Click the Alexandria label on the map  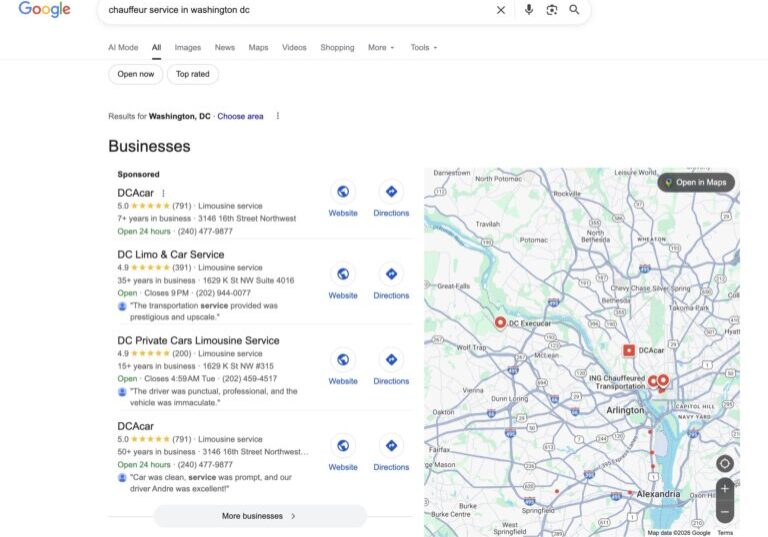coord(658,494)
